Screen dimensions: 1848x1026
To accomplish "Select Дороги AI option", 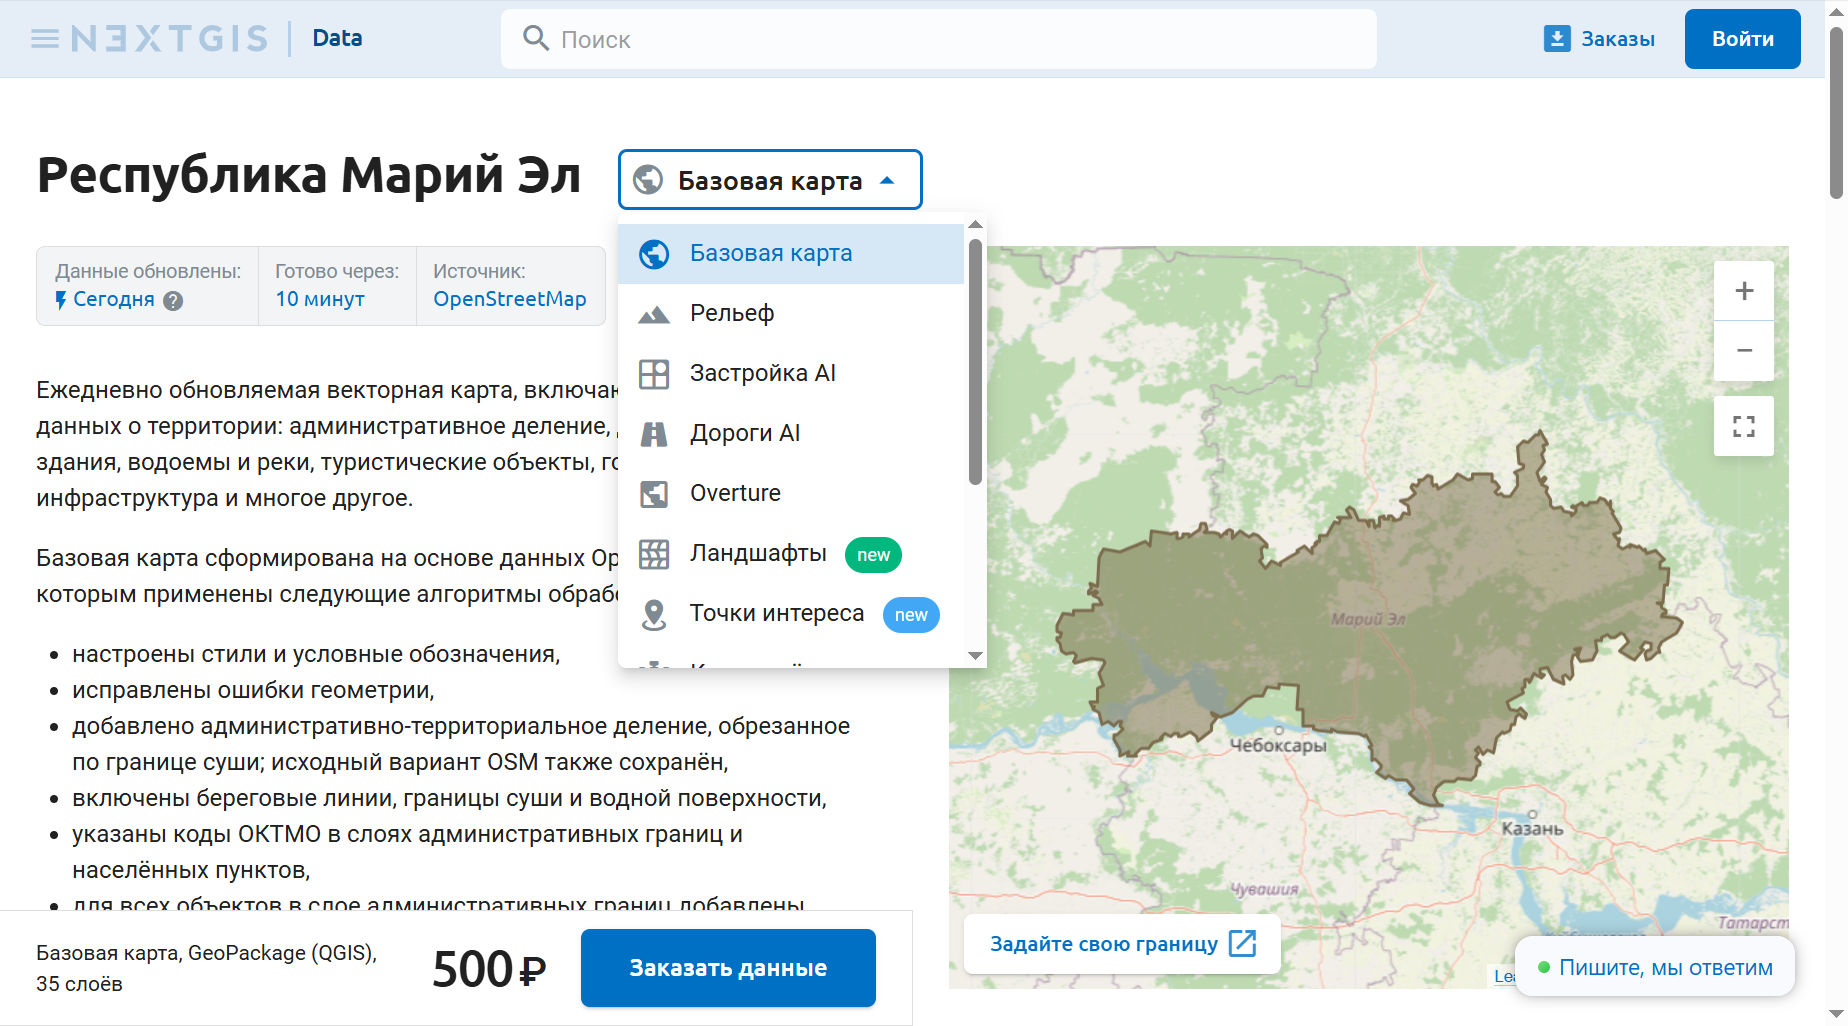I will click(x=791, y=434).
